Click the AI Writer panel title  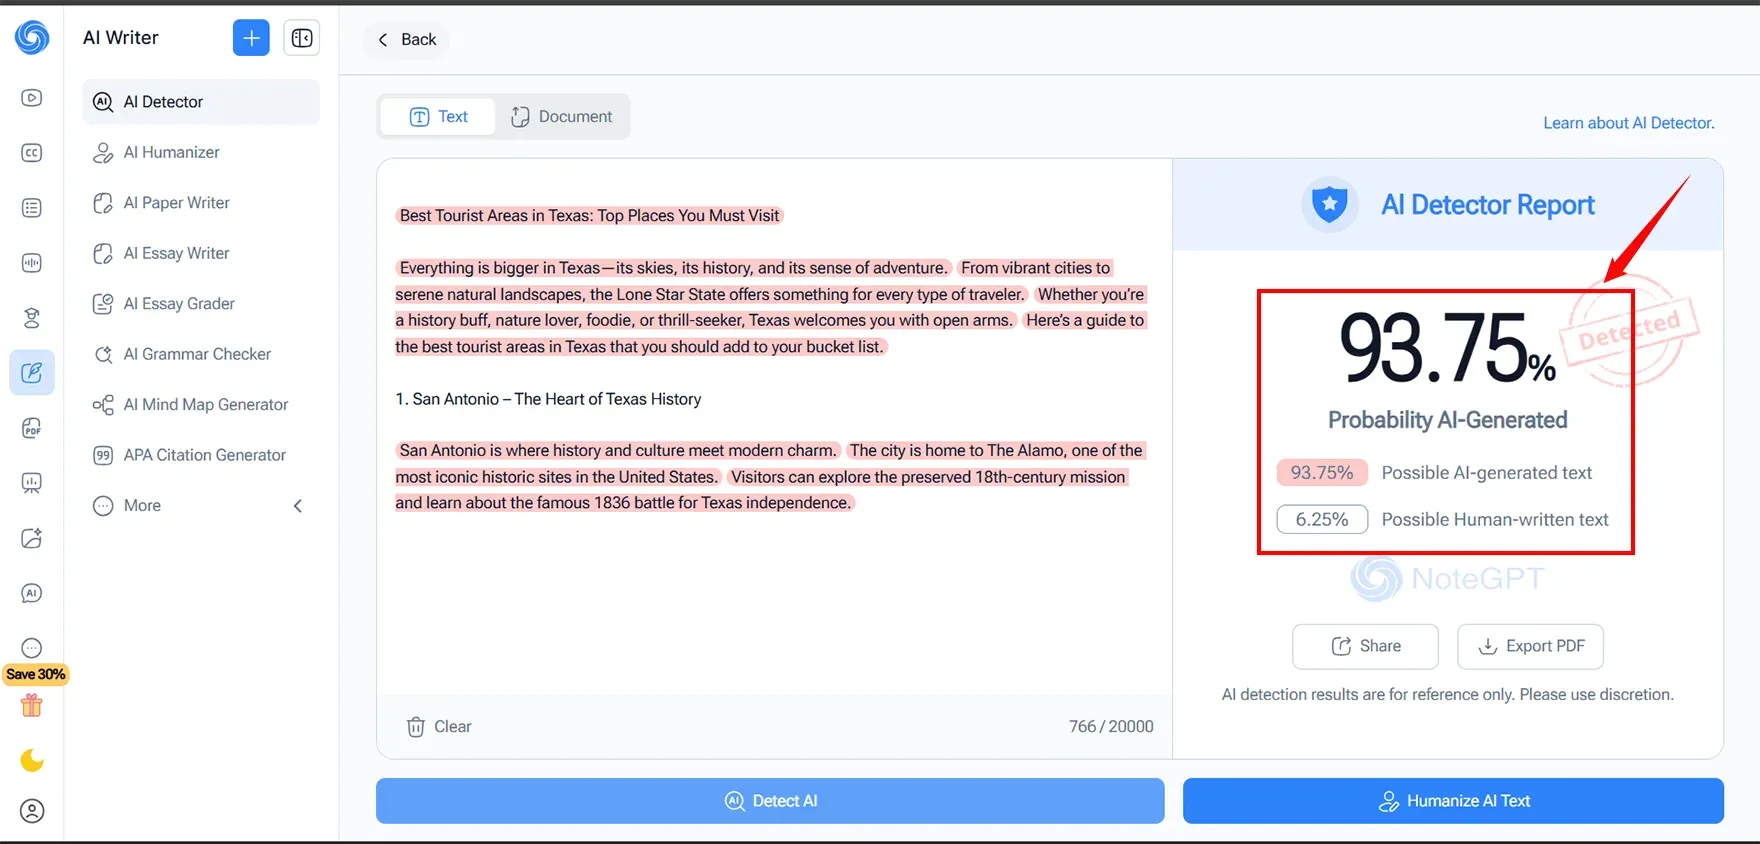pyautogui.click(x=120, y=38)
